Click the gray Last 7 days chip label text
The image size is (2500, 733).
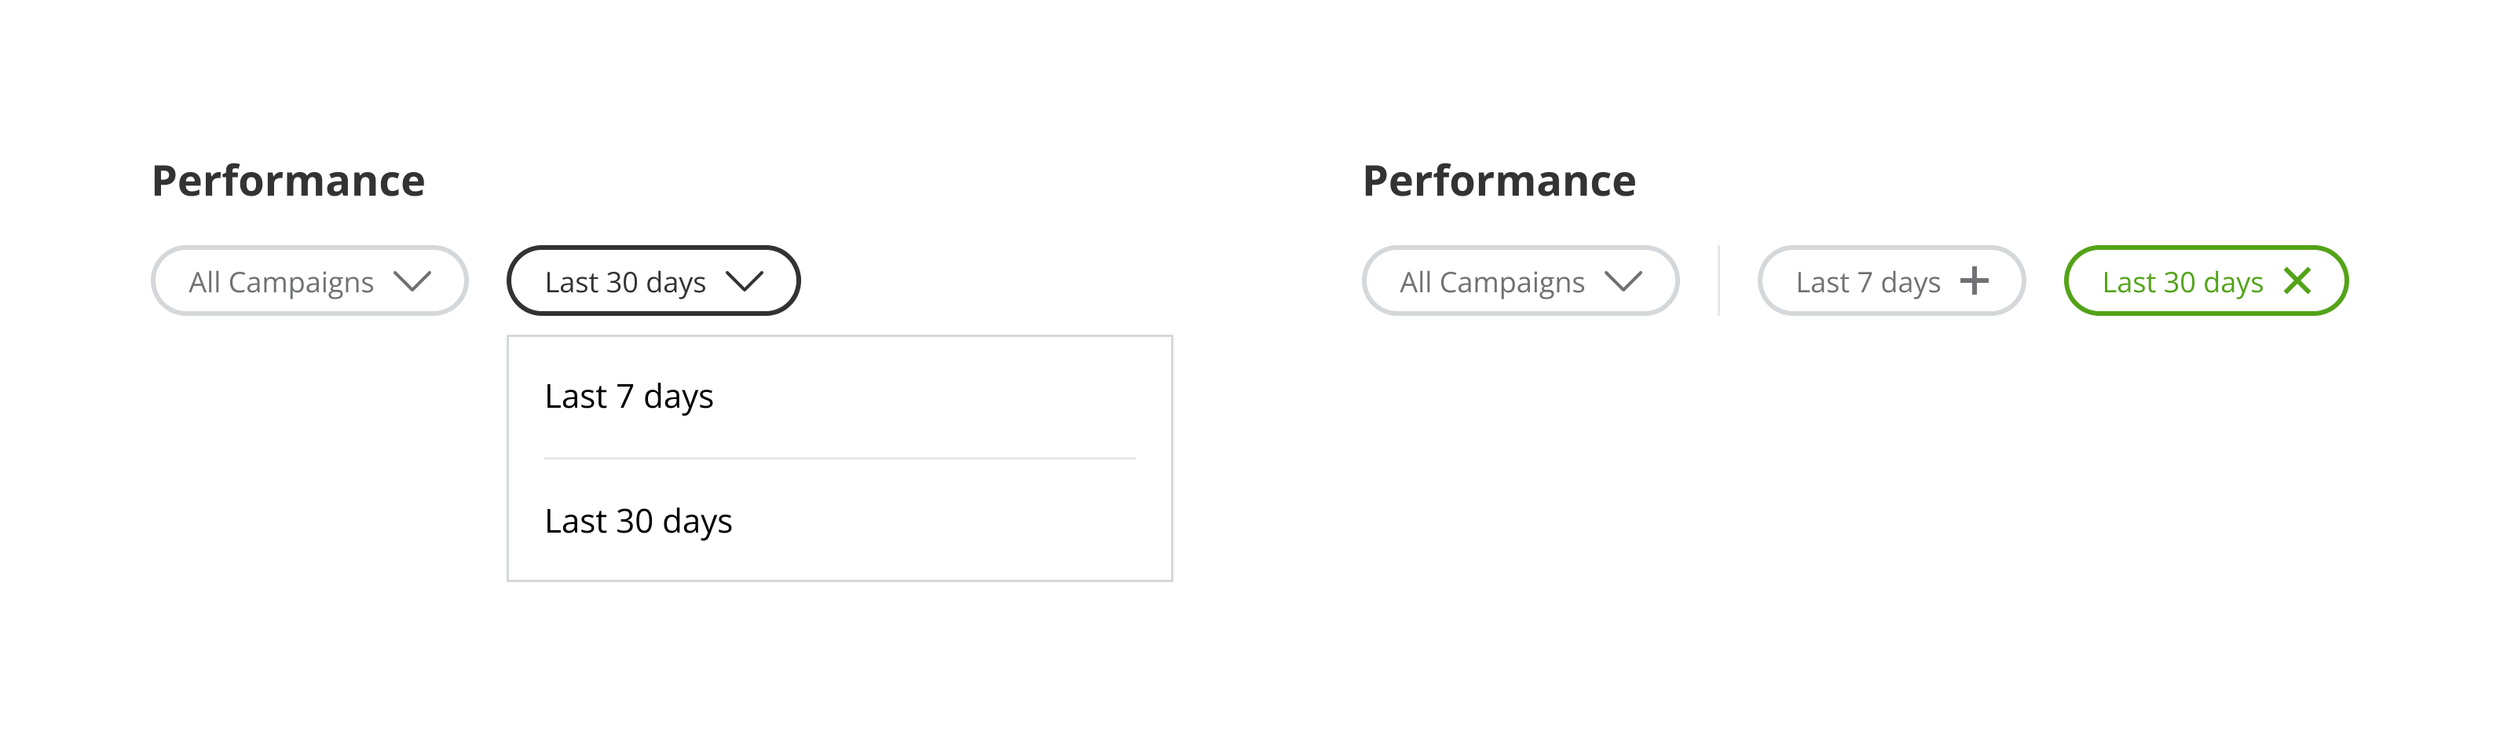(x=1867, y=283)
